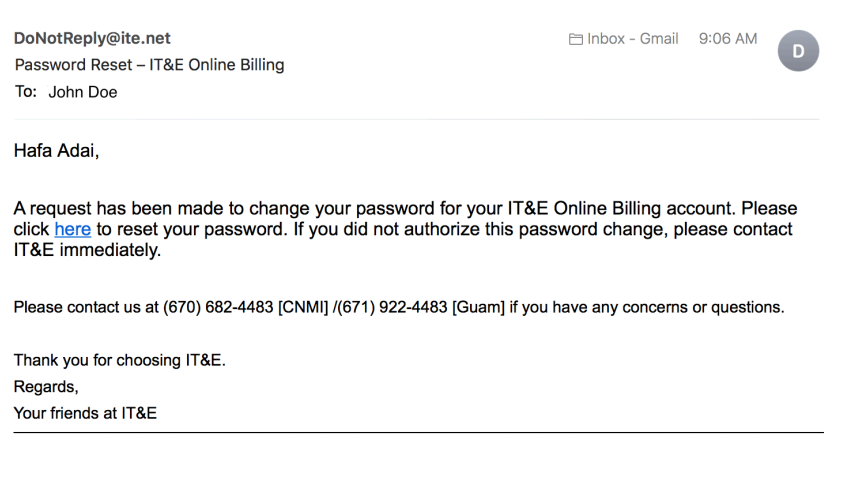
Task: Click the round D sender avatar
Action: (x=798, y=51)
